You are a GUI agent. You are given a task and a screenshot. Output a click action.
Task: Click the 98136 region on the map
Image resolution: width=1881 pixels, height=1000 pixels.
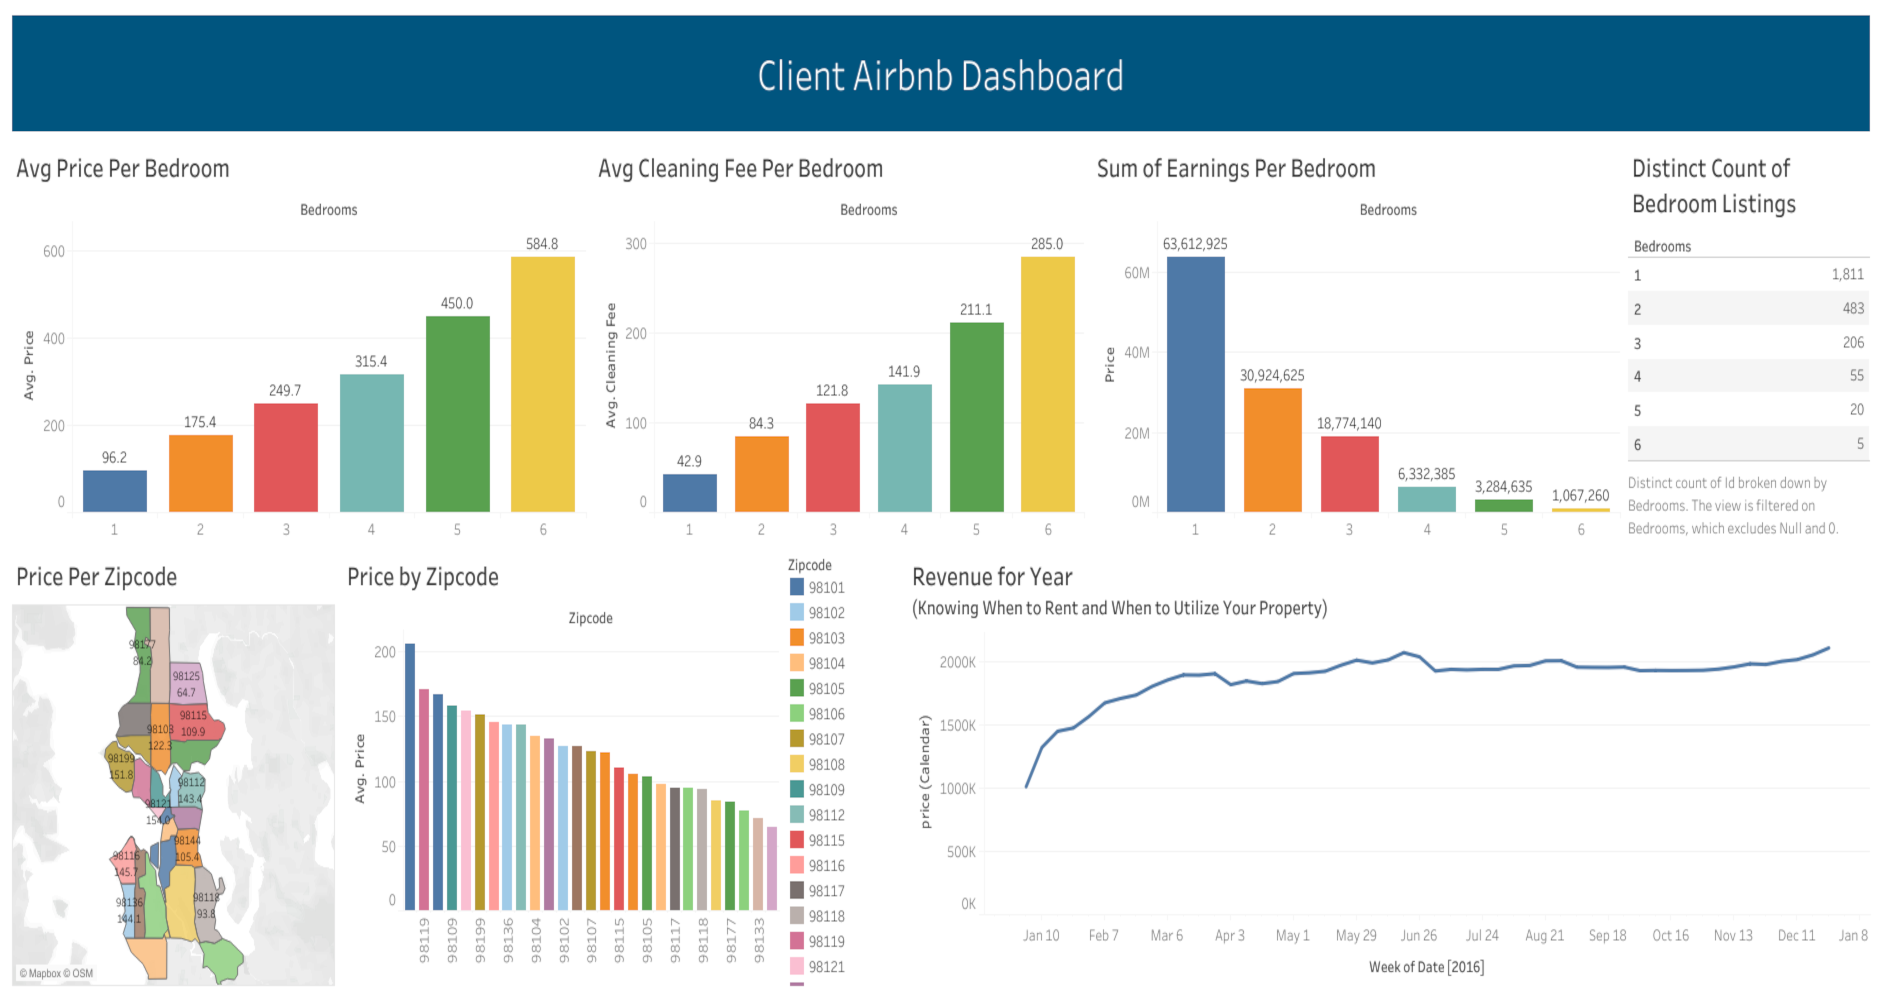point(129,910)
